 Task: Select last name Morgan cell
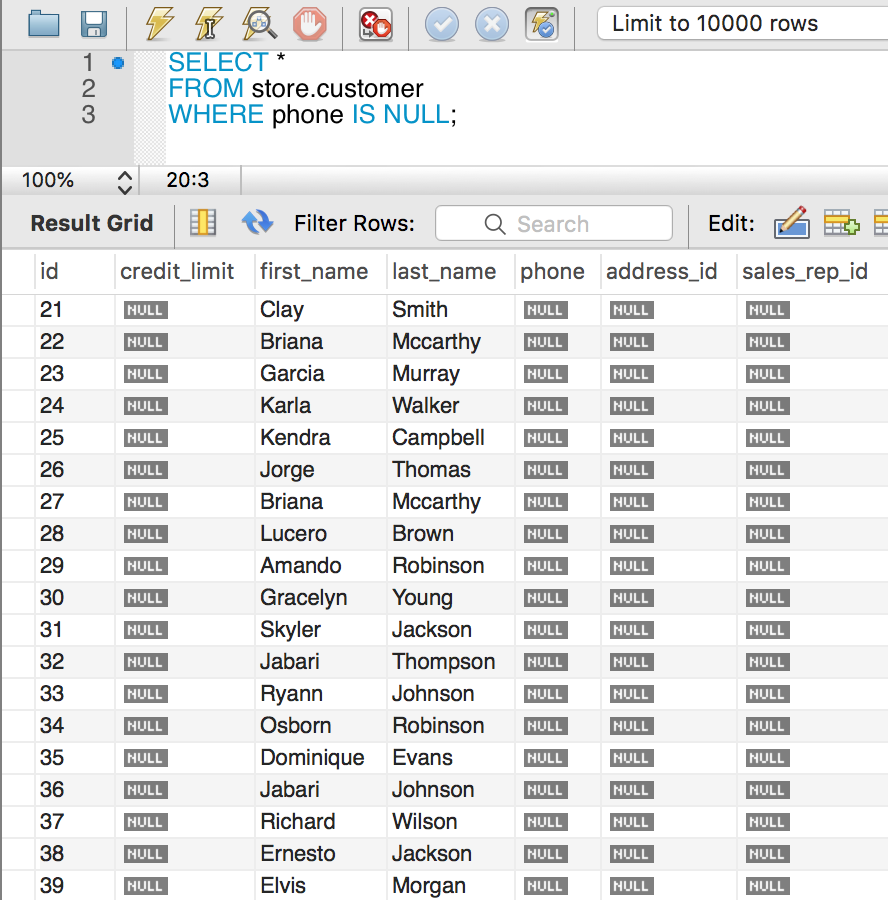451,886
